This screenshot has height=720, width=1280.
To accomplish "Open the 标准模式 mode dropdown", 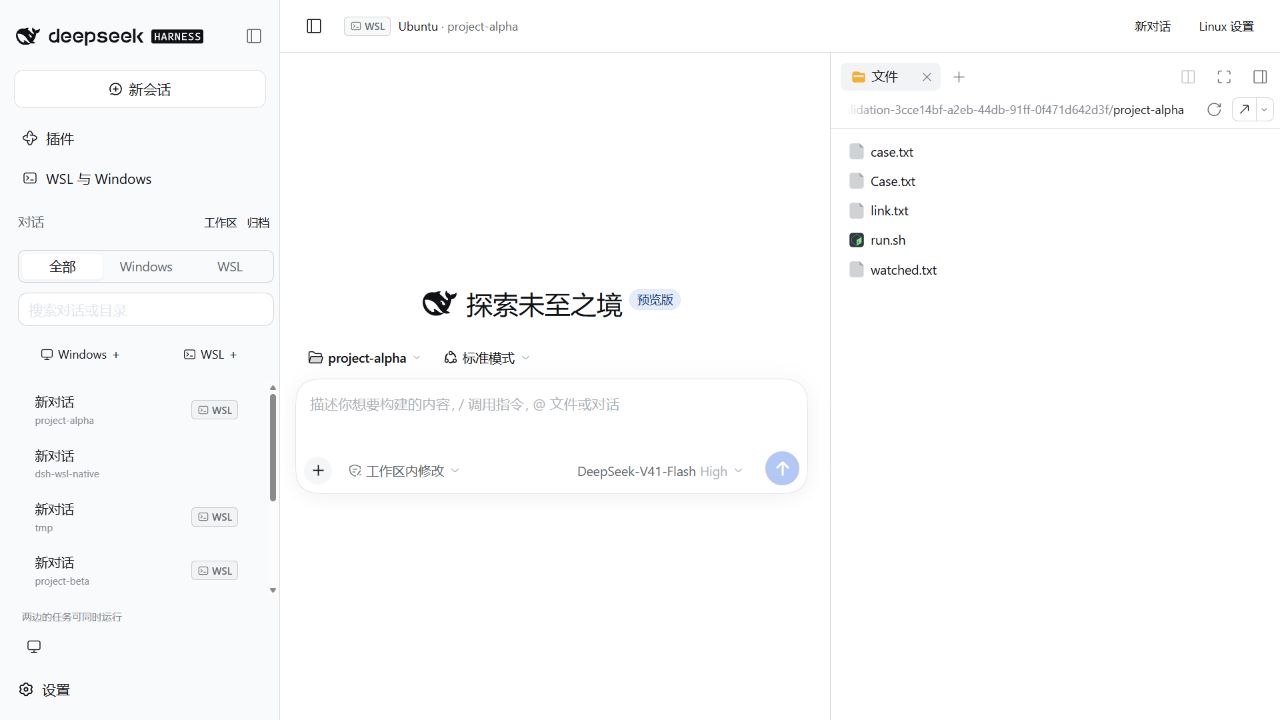I will (x=487, y=357).
